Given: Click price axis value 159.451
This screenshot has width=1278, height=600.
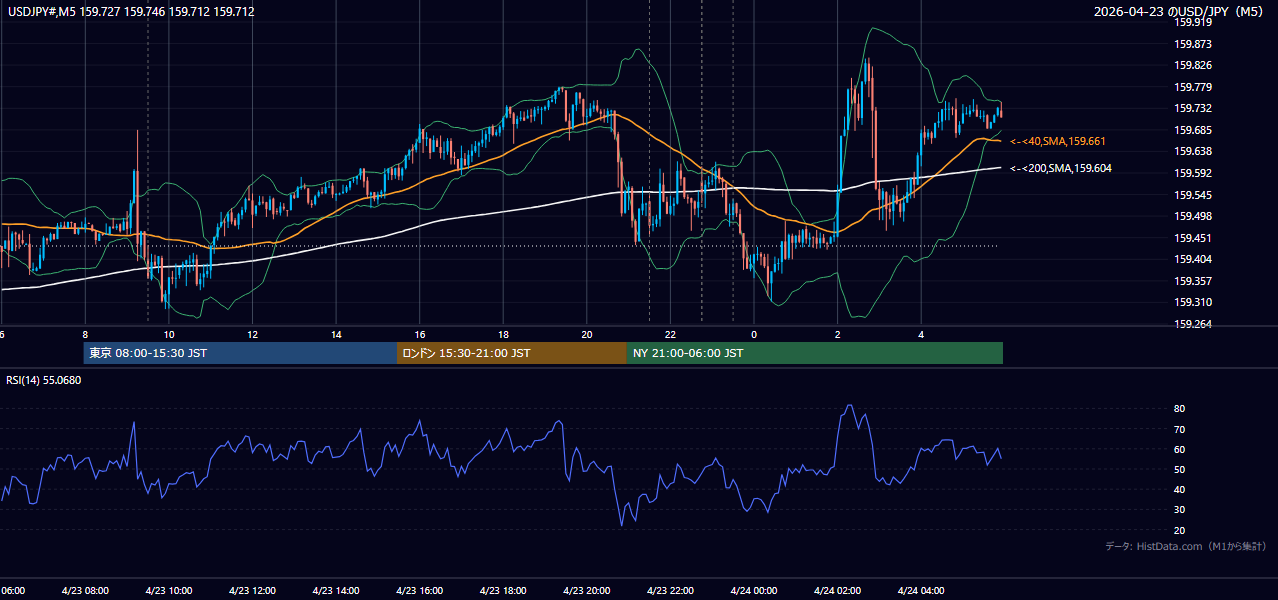Looking at the screenshot, I should [x=1193, y=238].
